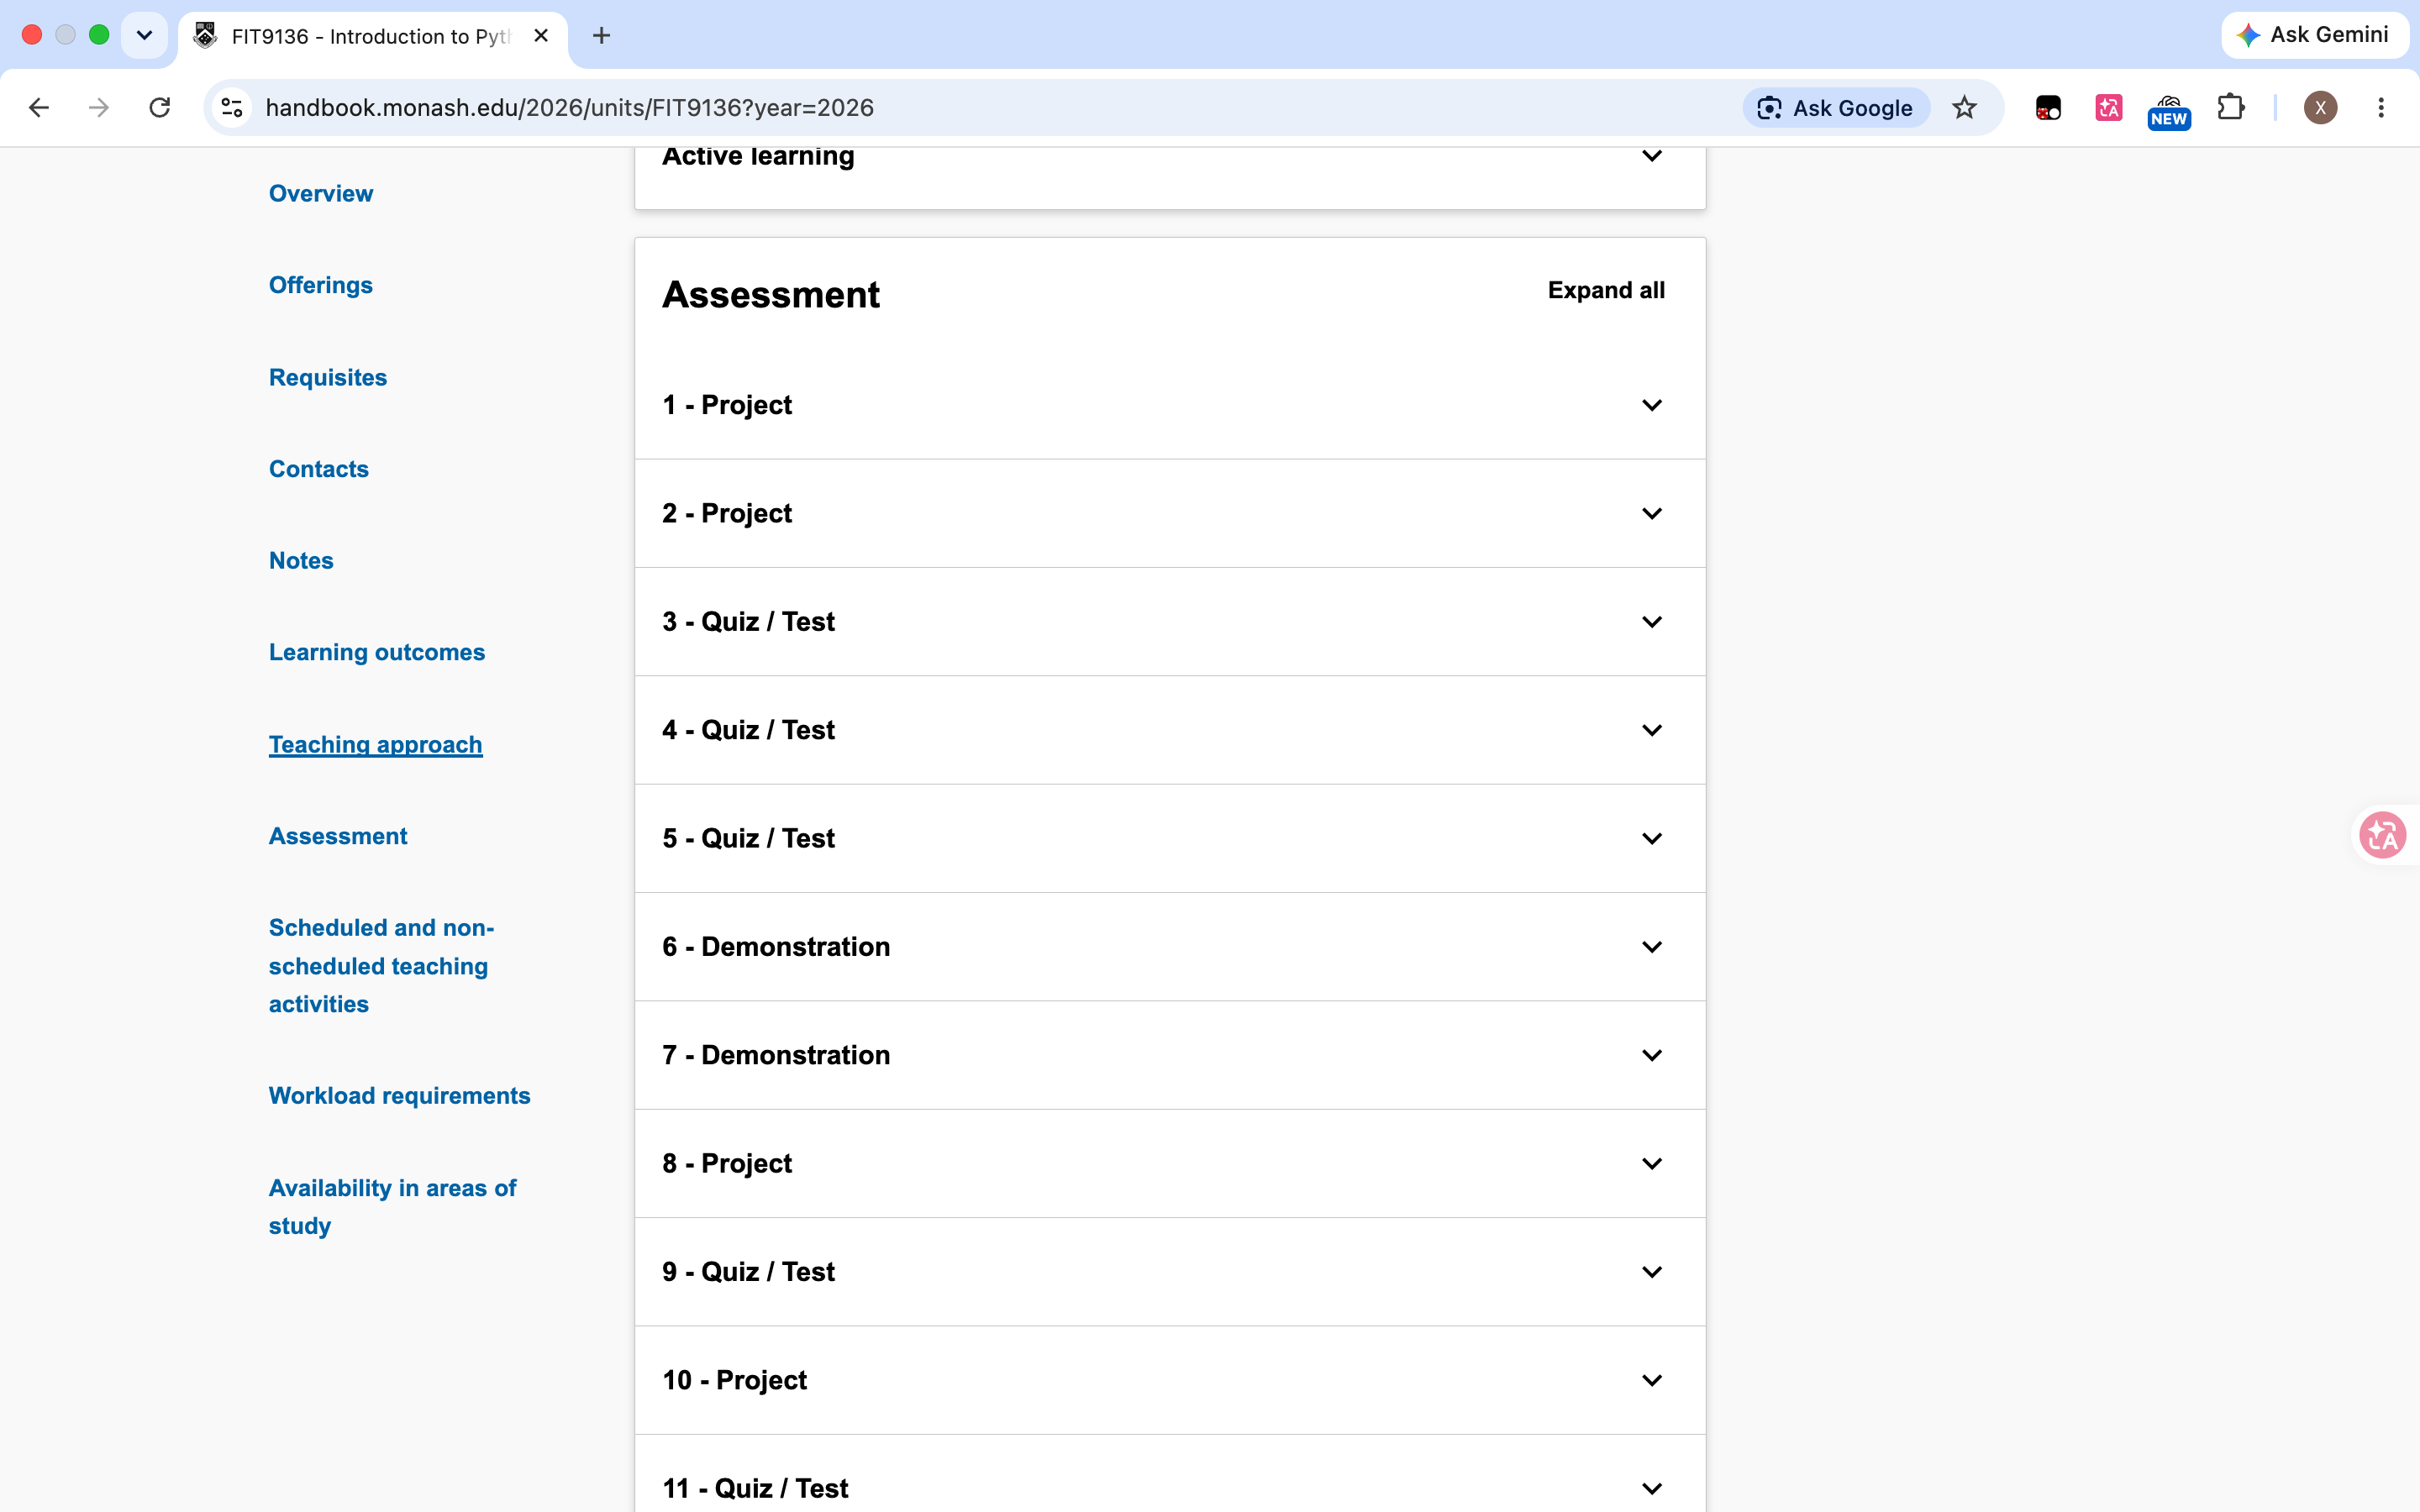Open Availability in areas of study link
Screen dimensions: 2420x1512
pyautogui.click(x=392, y=1207)
